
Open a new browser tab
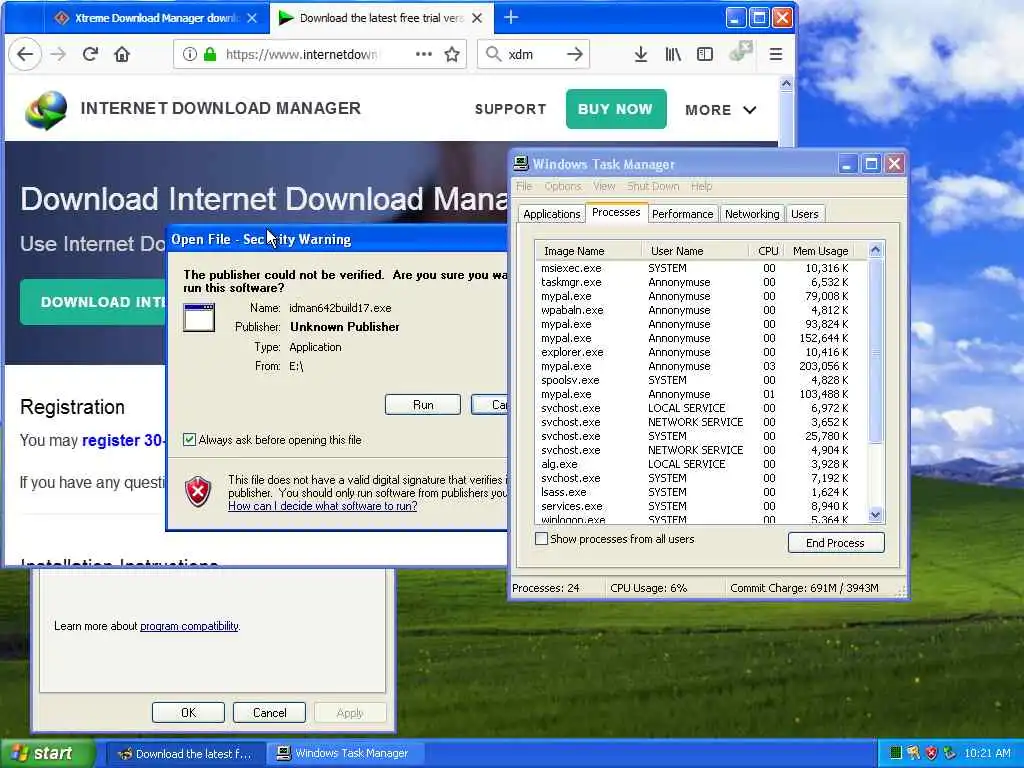click(511, 18)
